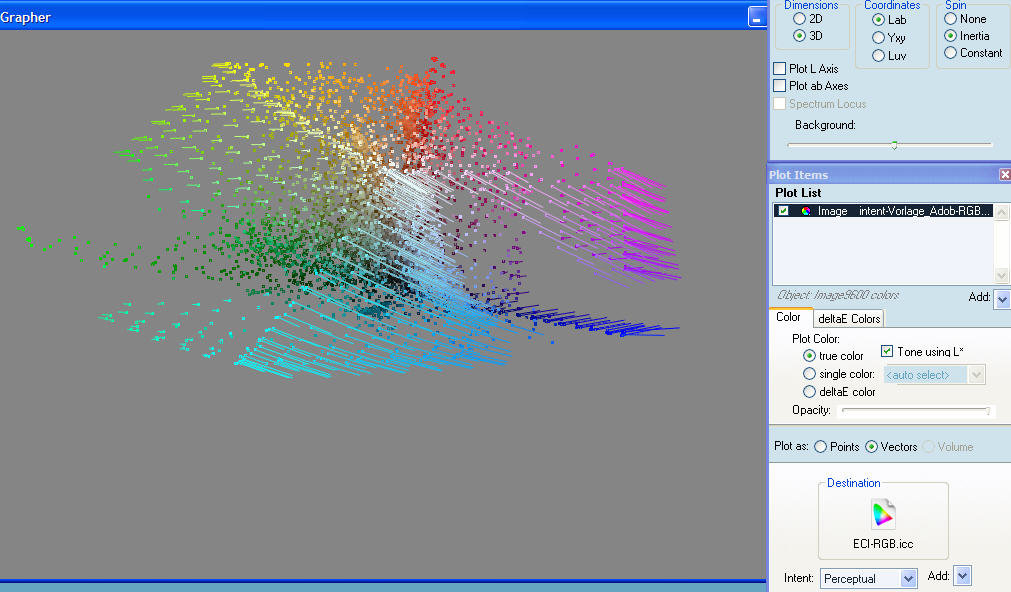1011x592 pixels.
Task: Enable the Plot L Axis checkbox
Action: 780,69
